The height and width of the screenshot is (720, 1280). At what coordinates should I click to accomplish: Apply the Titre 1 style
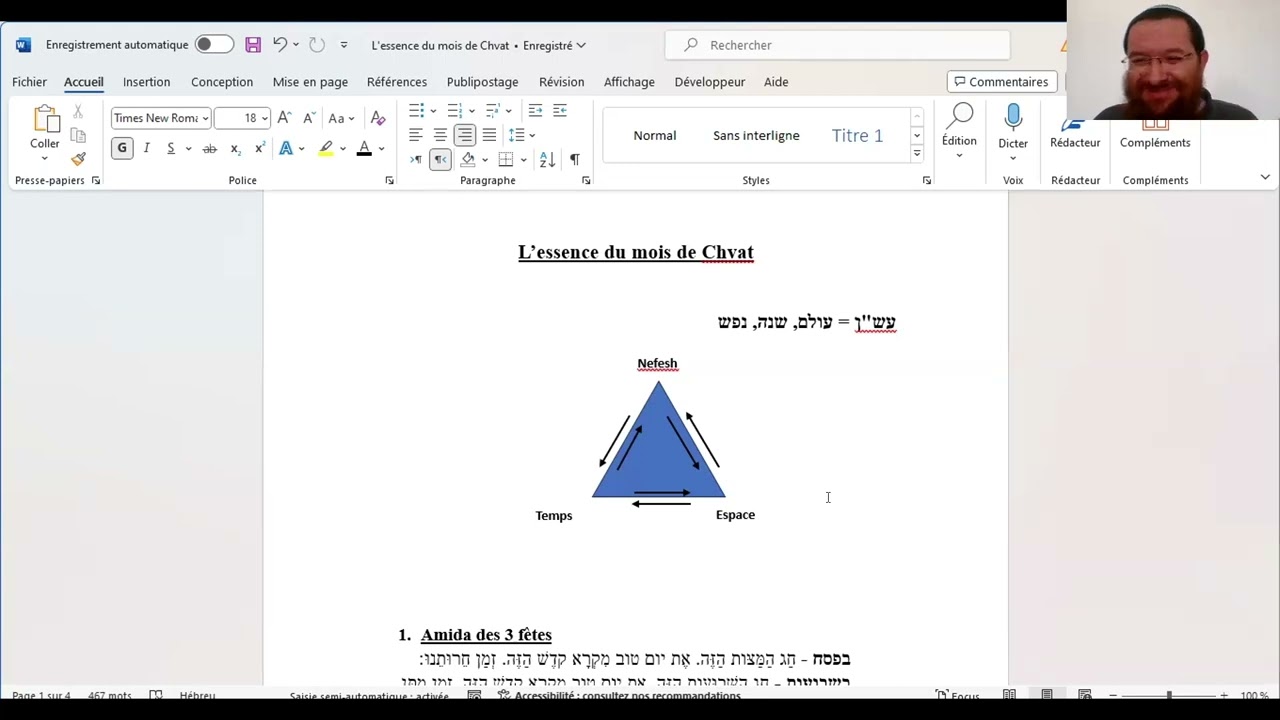pyautogui.click(x=857, y=135)
